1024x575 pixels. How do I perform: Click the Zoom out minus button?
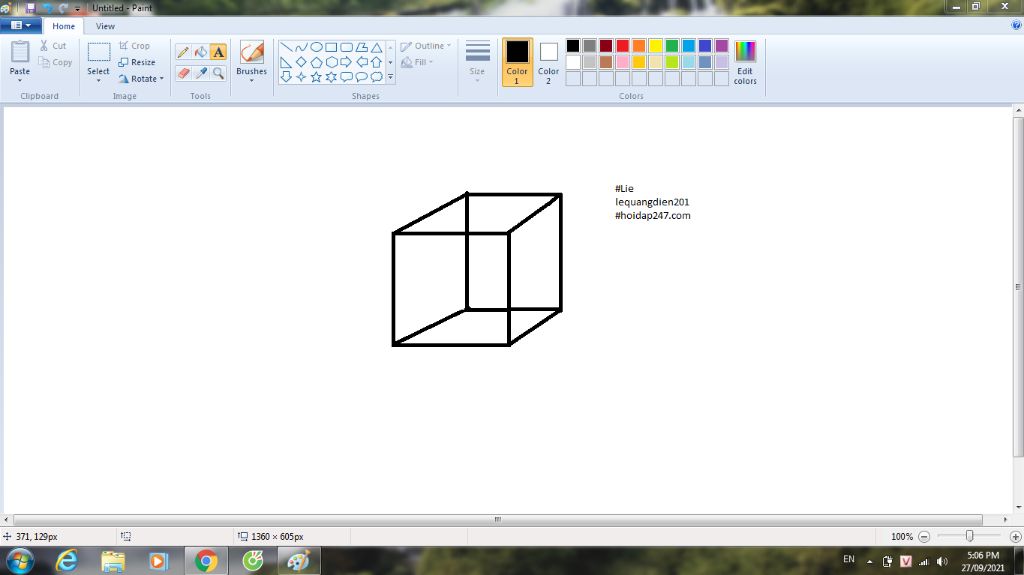923,536
